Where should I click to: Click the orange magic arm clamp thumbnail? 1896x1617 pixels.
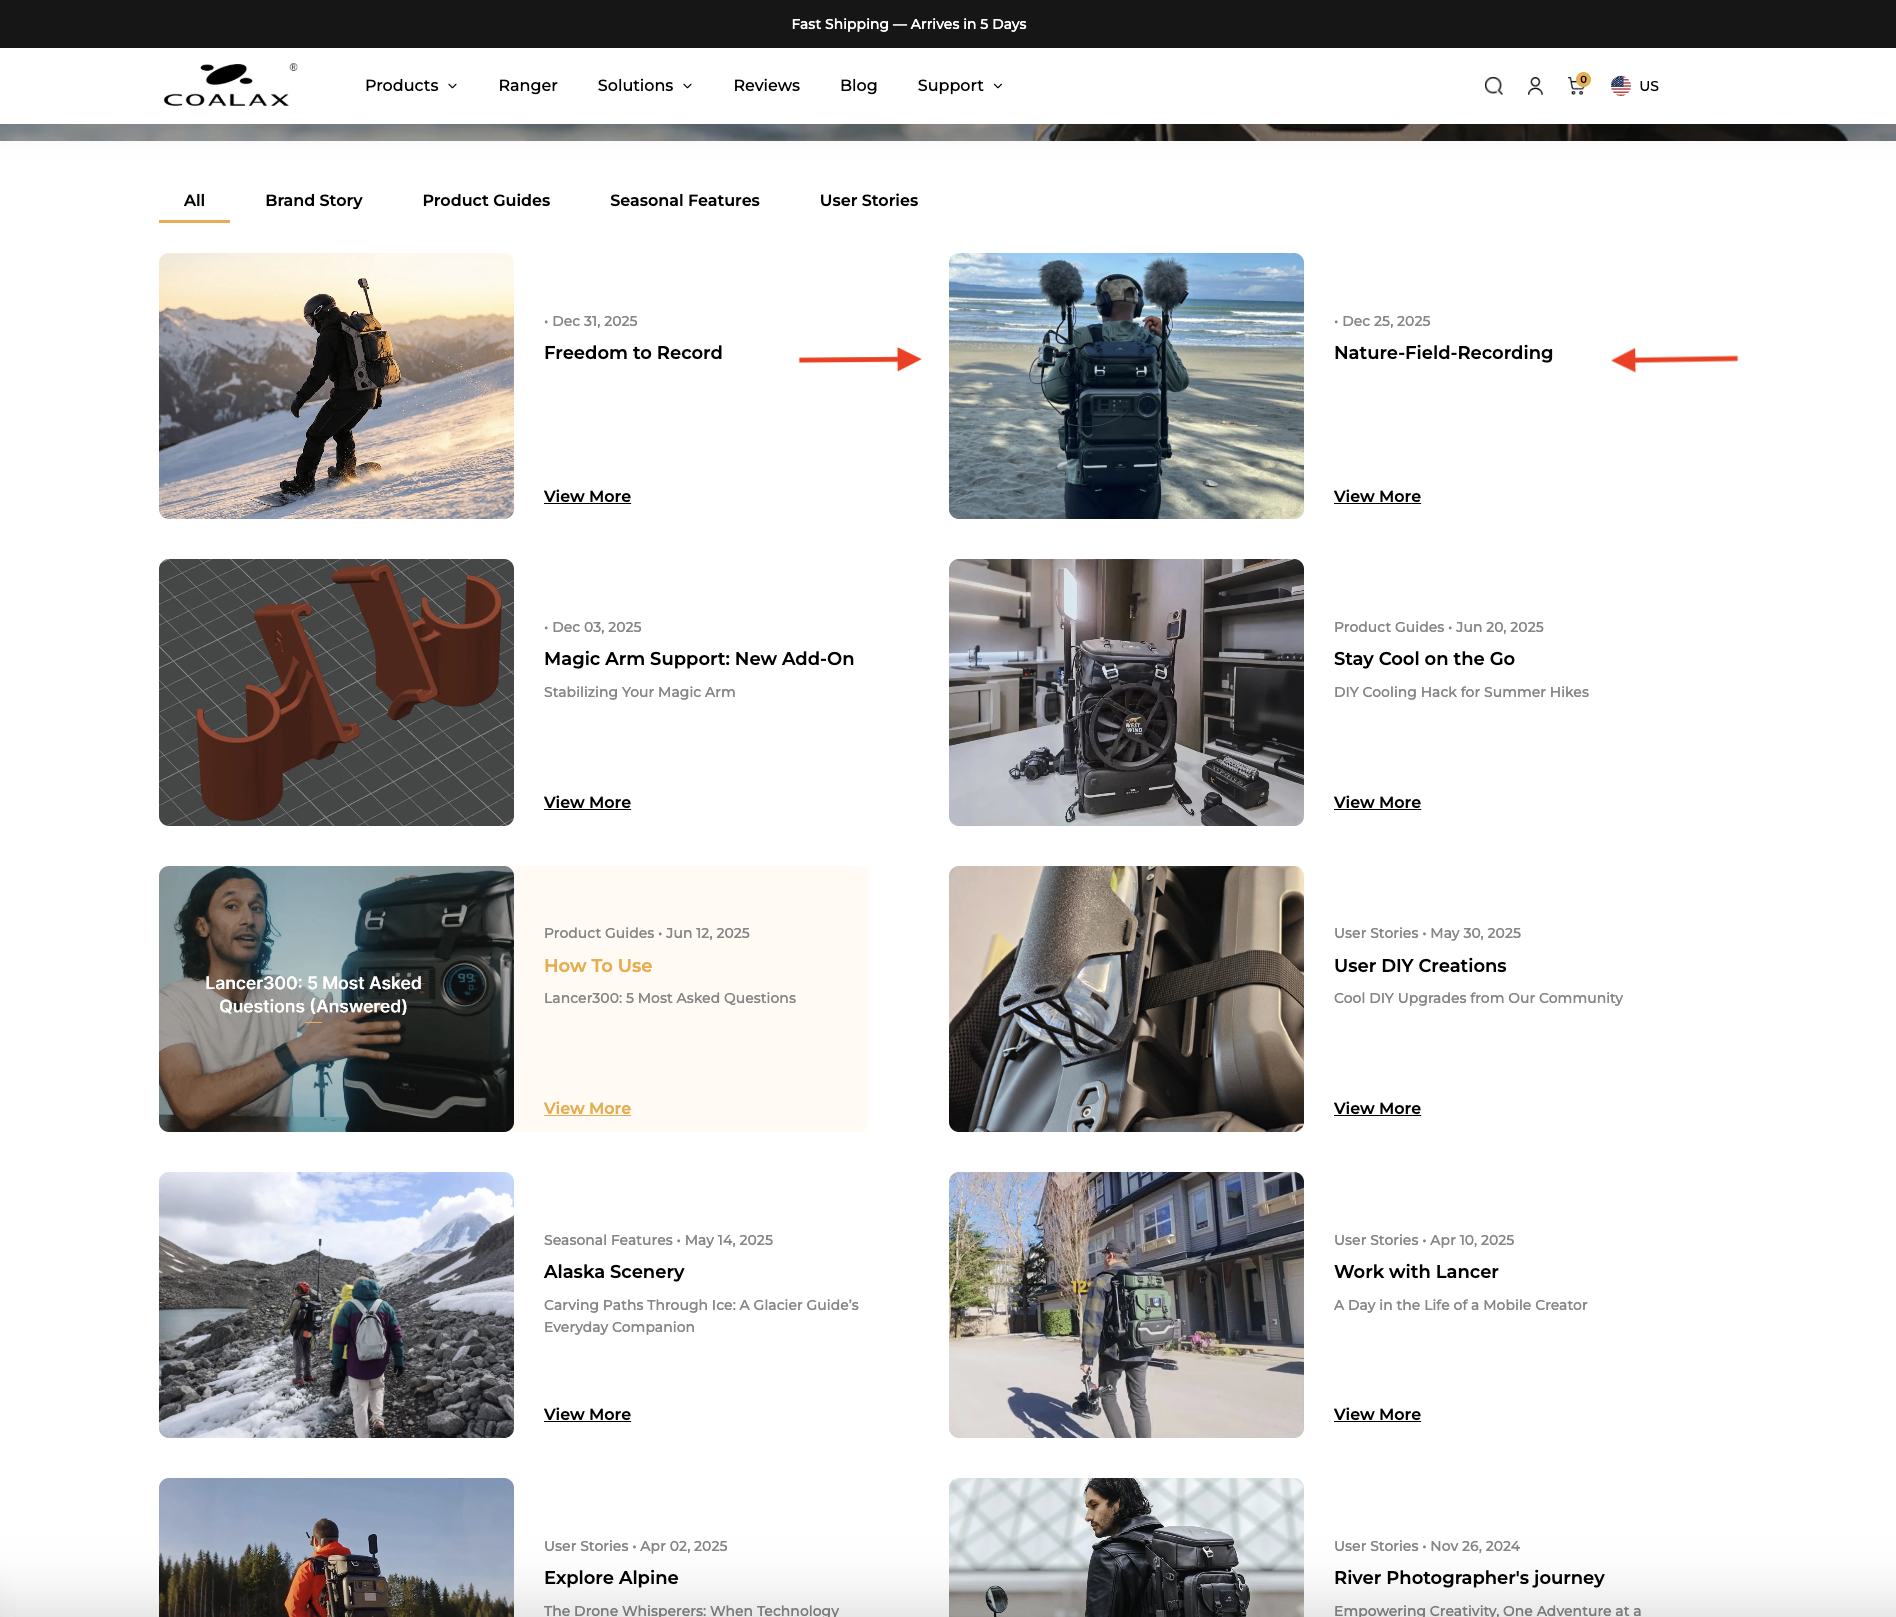pyautogui.click(x=336, y=692)
